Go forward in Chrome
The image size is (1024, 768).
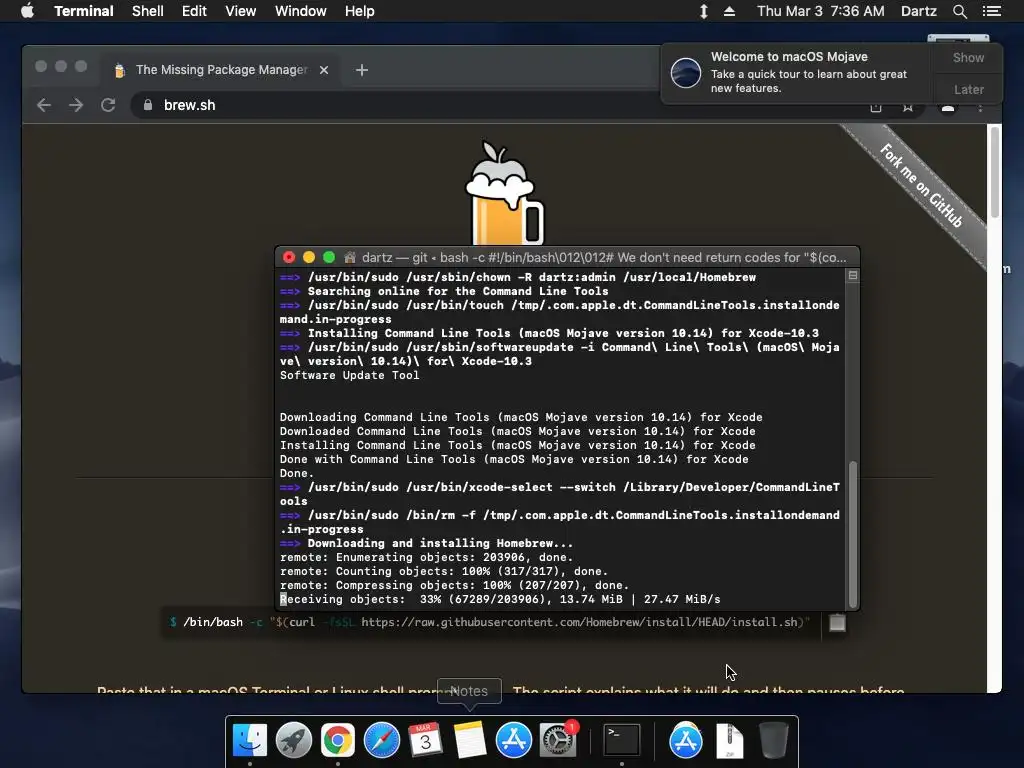76,105
